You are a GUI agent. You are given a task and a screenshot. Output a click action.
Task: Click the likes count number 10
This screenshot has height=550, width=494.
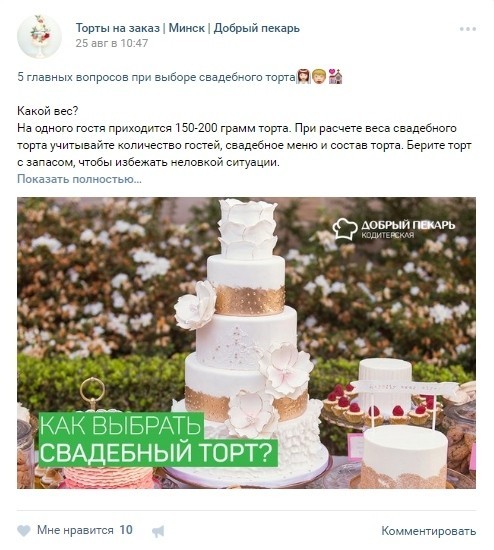pyautogui.click(x=126, y=530)
